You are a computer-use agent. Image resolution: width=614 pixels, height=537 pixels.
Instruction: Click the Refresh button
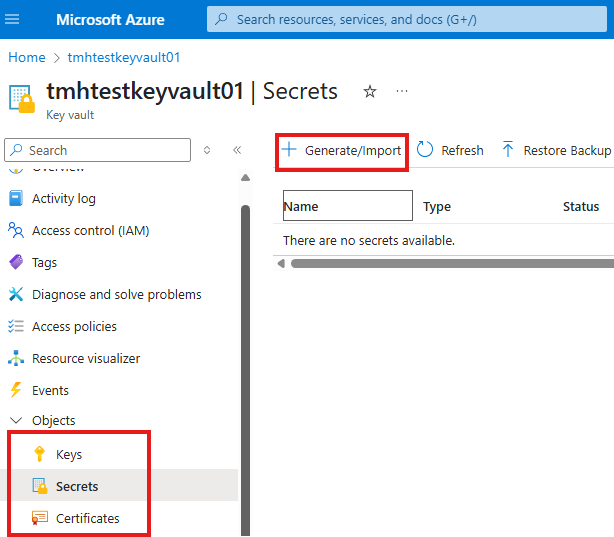click(x=450, y=150)
